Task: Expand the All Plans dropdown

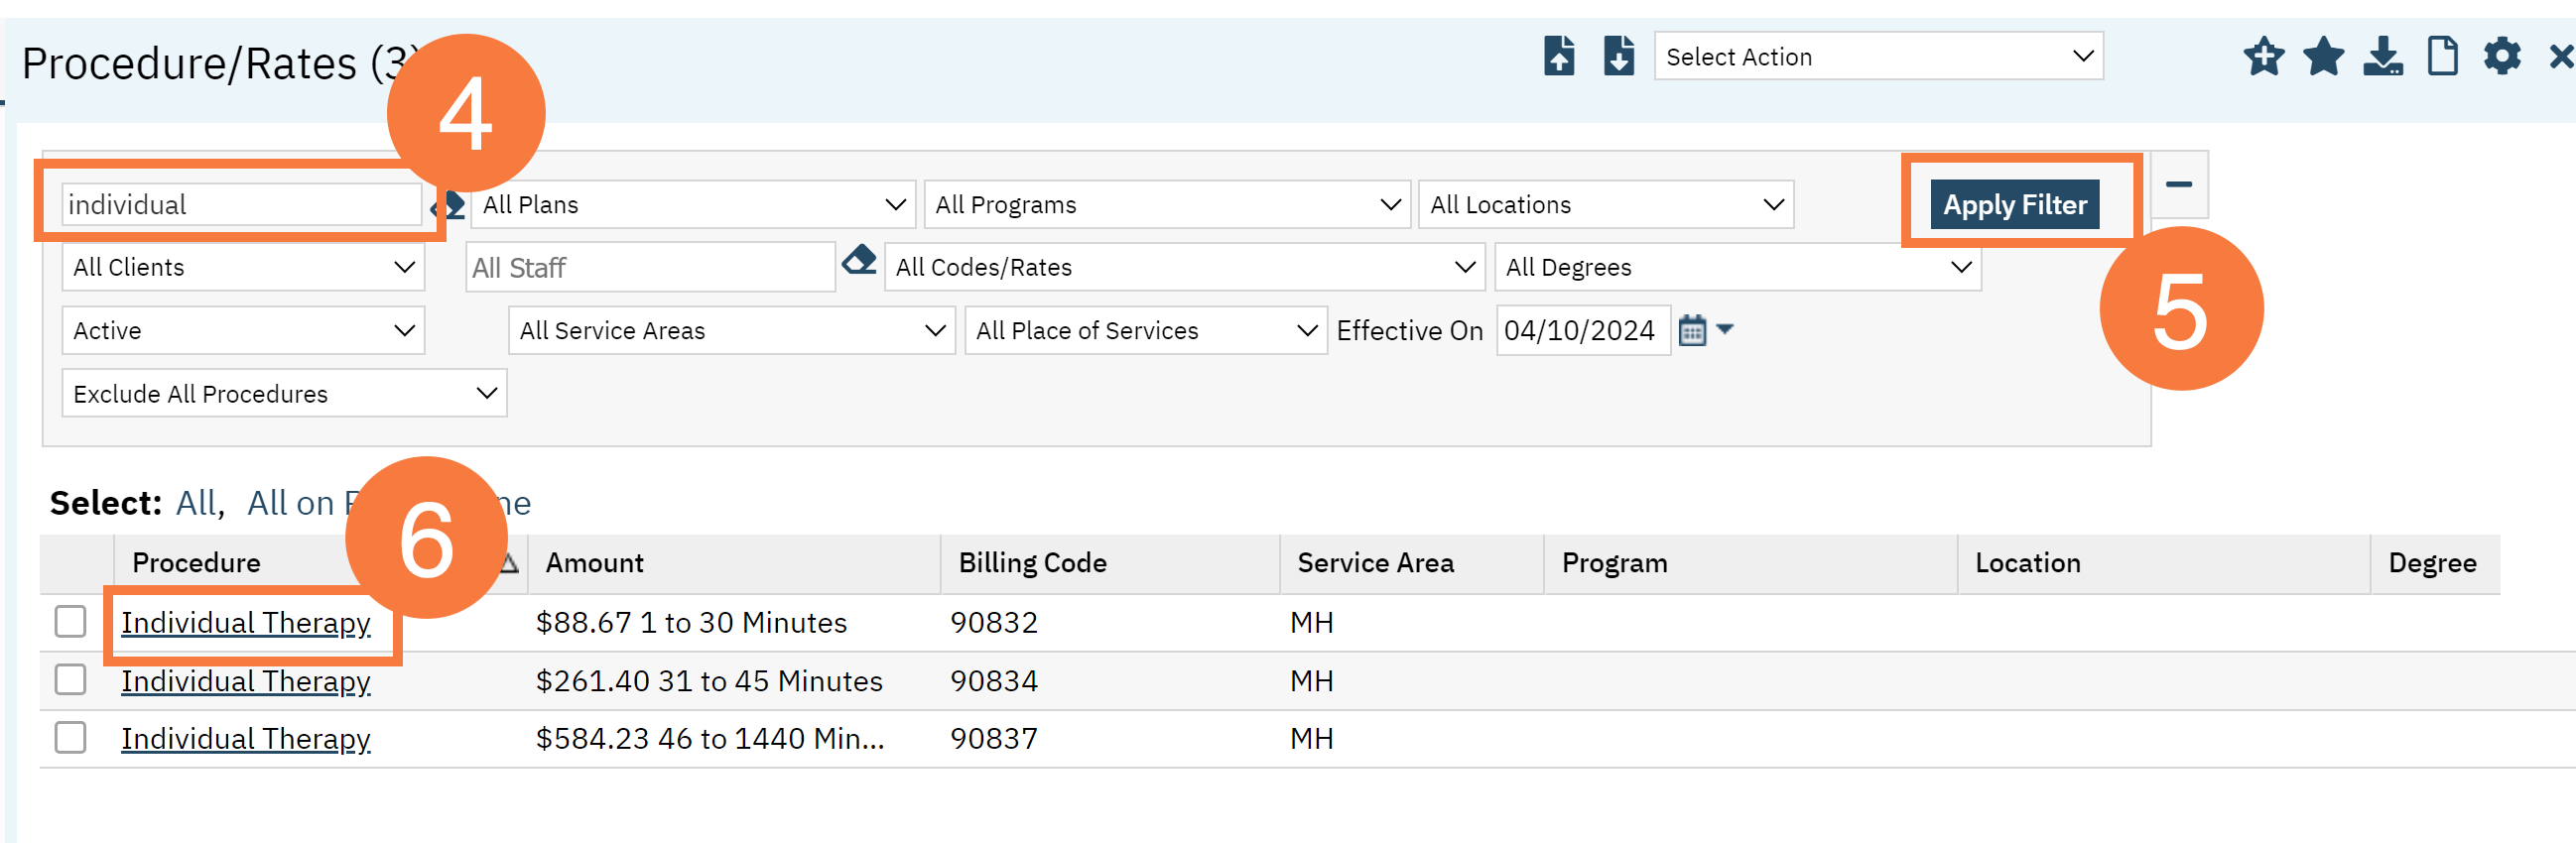Action: 693,205
